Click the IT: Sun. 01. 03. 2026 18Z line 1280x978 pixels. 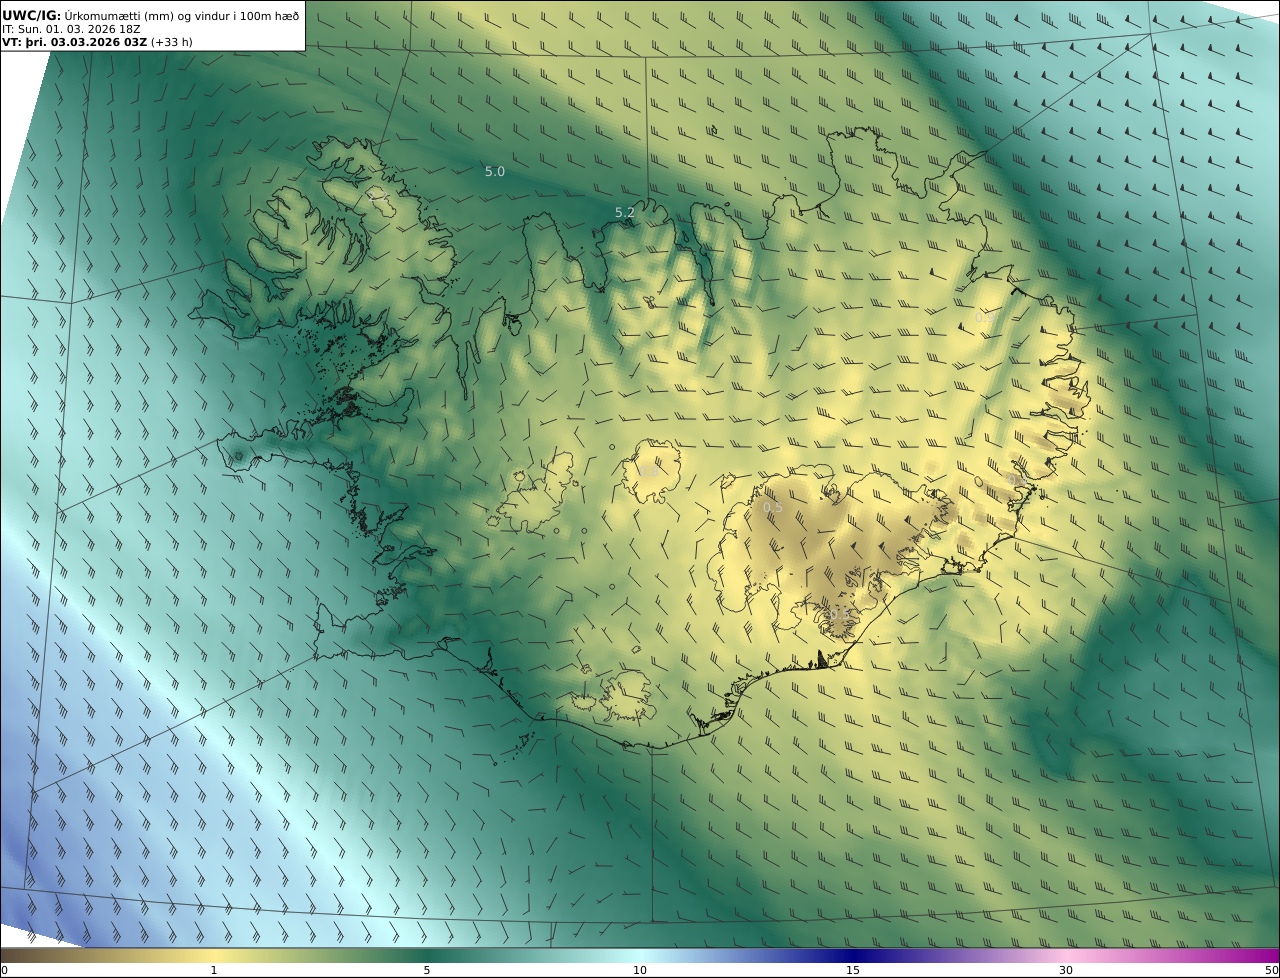coord(70,29)
